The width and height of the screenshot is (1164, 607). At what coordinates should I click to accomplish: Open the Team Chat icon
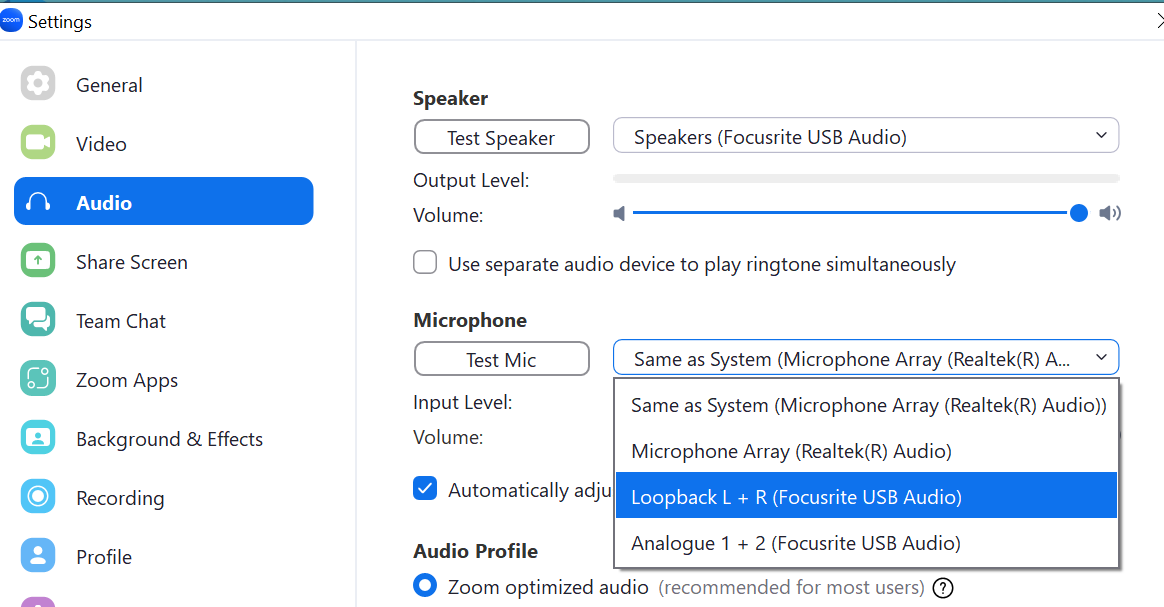[x=38, y=320]
